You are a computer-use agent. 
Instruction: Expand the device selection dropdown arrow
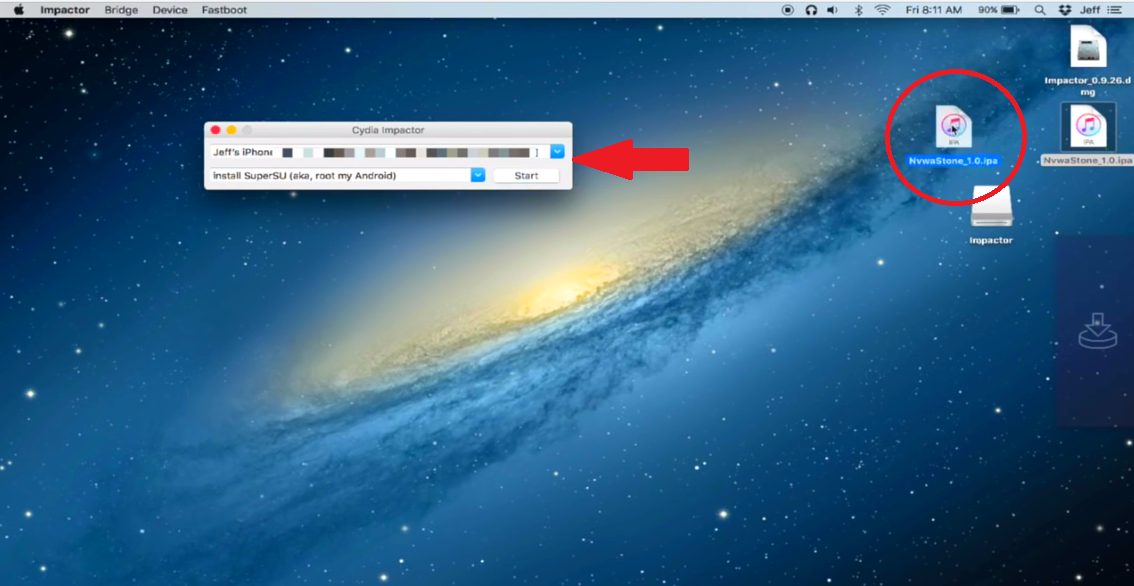[557, 152]
